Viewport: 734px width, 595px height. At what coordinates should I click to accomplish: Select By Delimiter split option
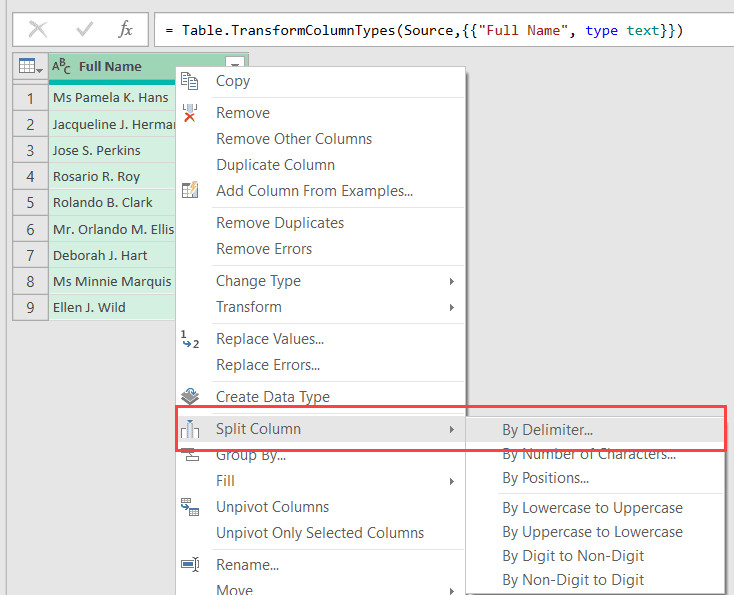[547, 430]
